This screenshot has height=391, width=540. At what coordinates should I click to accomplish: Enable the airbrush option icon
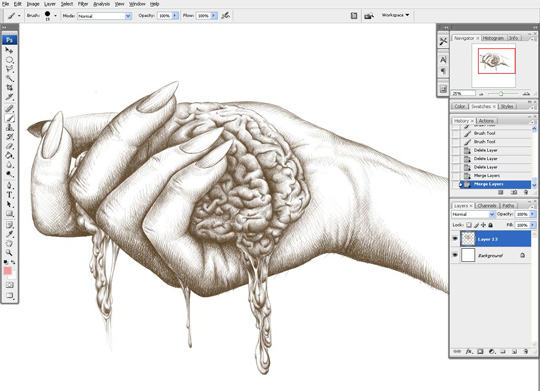pyautogui.click(x=226, y=16)
